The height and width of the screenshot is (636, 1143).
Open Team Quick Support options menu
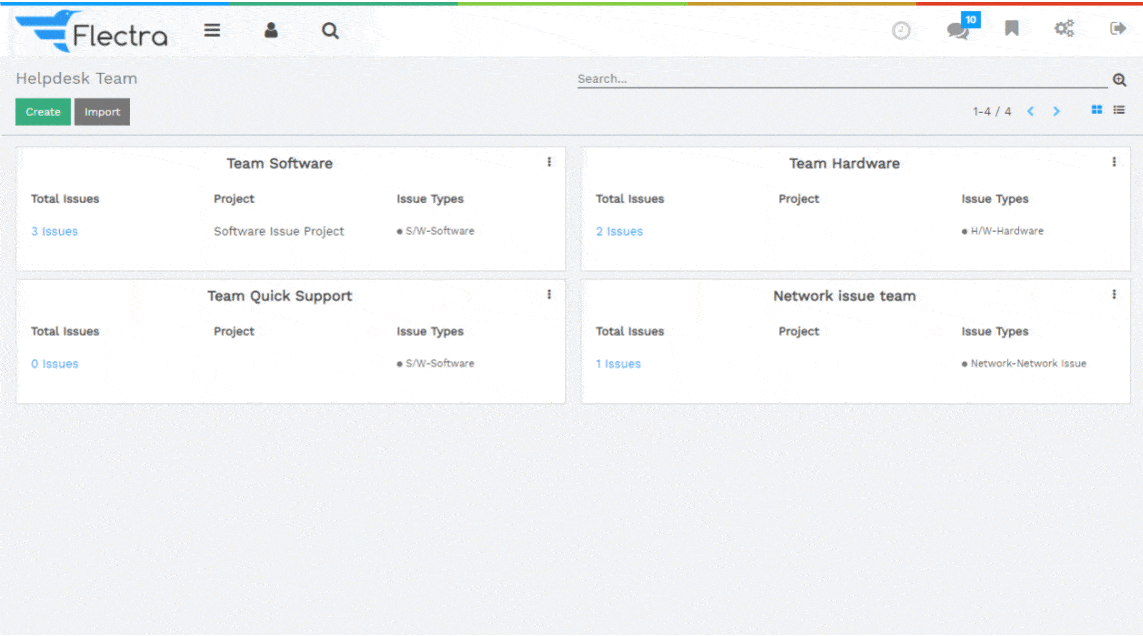[x=549, y=295]
